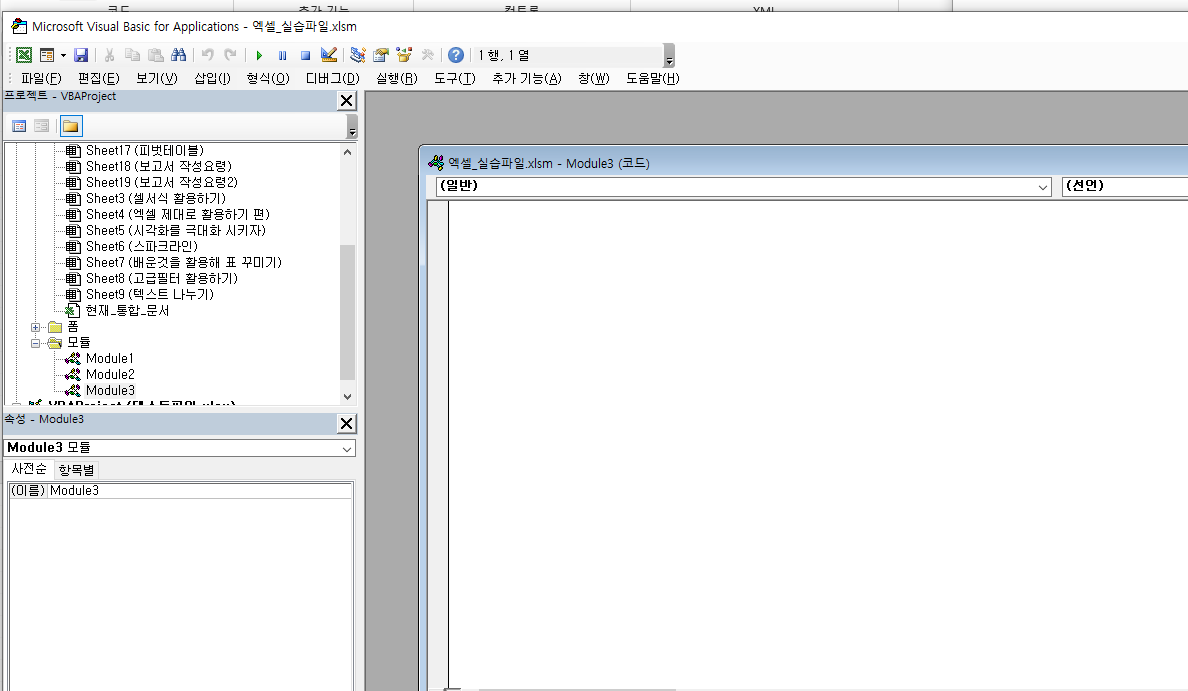
Task: Open the 형식(O) menu
Action: [x=268, y=79]
